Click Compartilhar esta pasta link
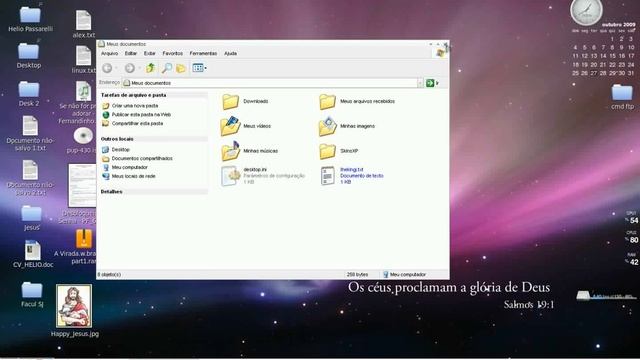640x360 pixels. tap(137, 123)
